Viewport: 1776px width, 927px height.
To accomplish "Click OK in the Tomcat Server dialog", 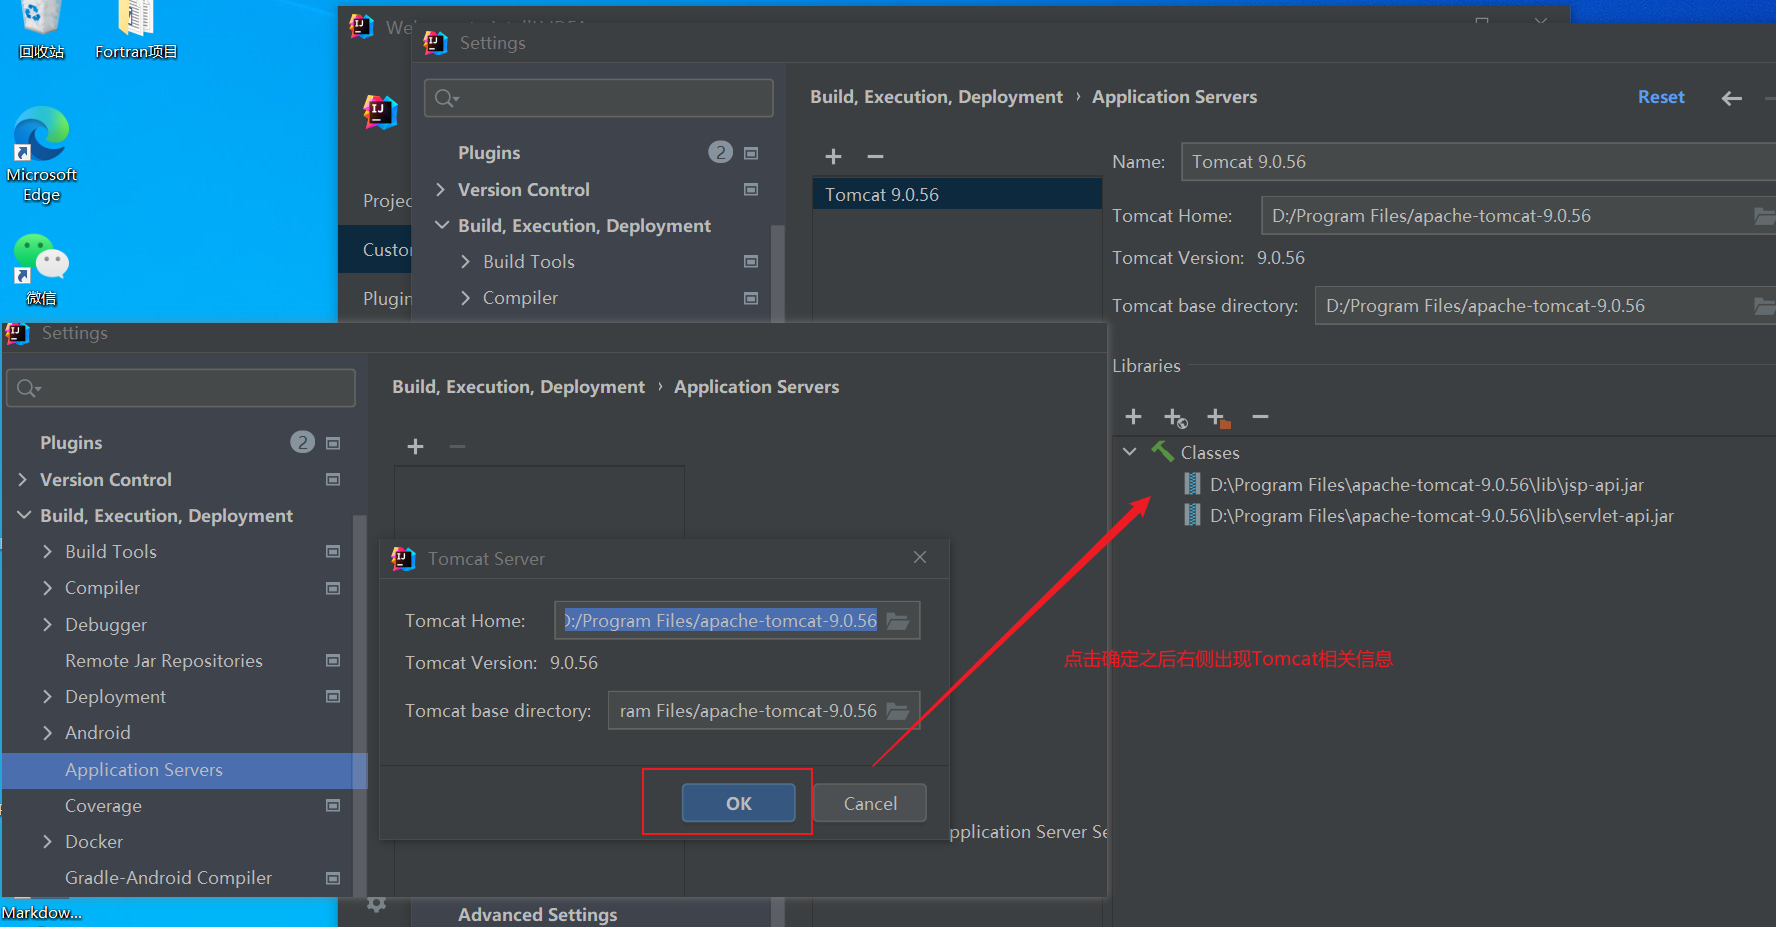I will pyautogui.click(x=738, y=803).
